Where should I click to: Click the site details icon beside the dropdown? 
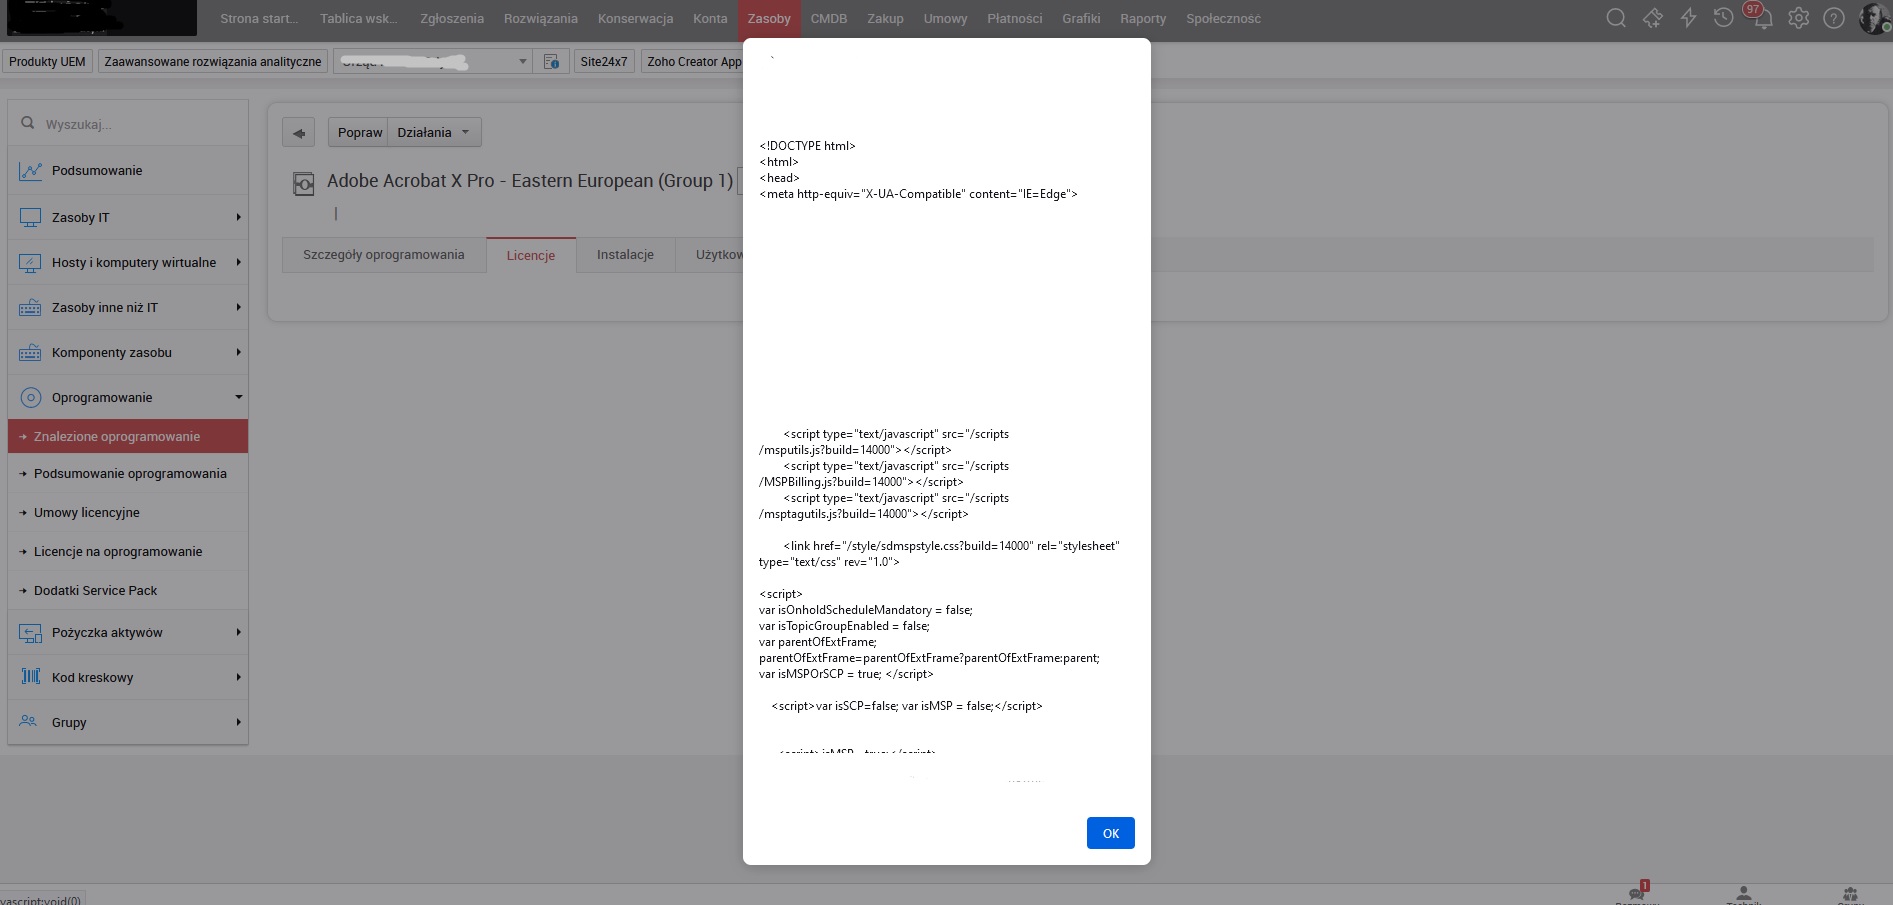(551, 62)
